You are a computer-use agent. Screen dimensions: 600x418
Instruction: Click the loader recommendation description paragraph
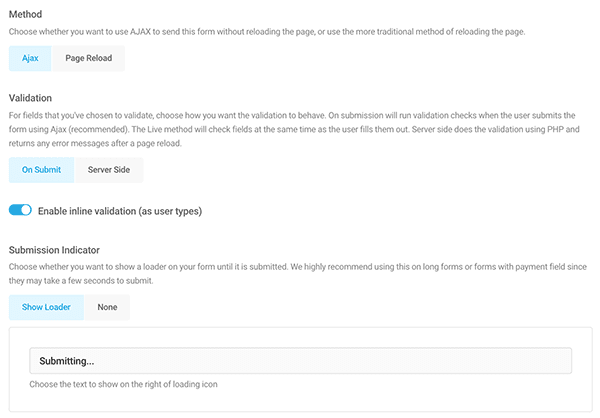click(298, 274)
